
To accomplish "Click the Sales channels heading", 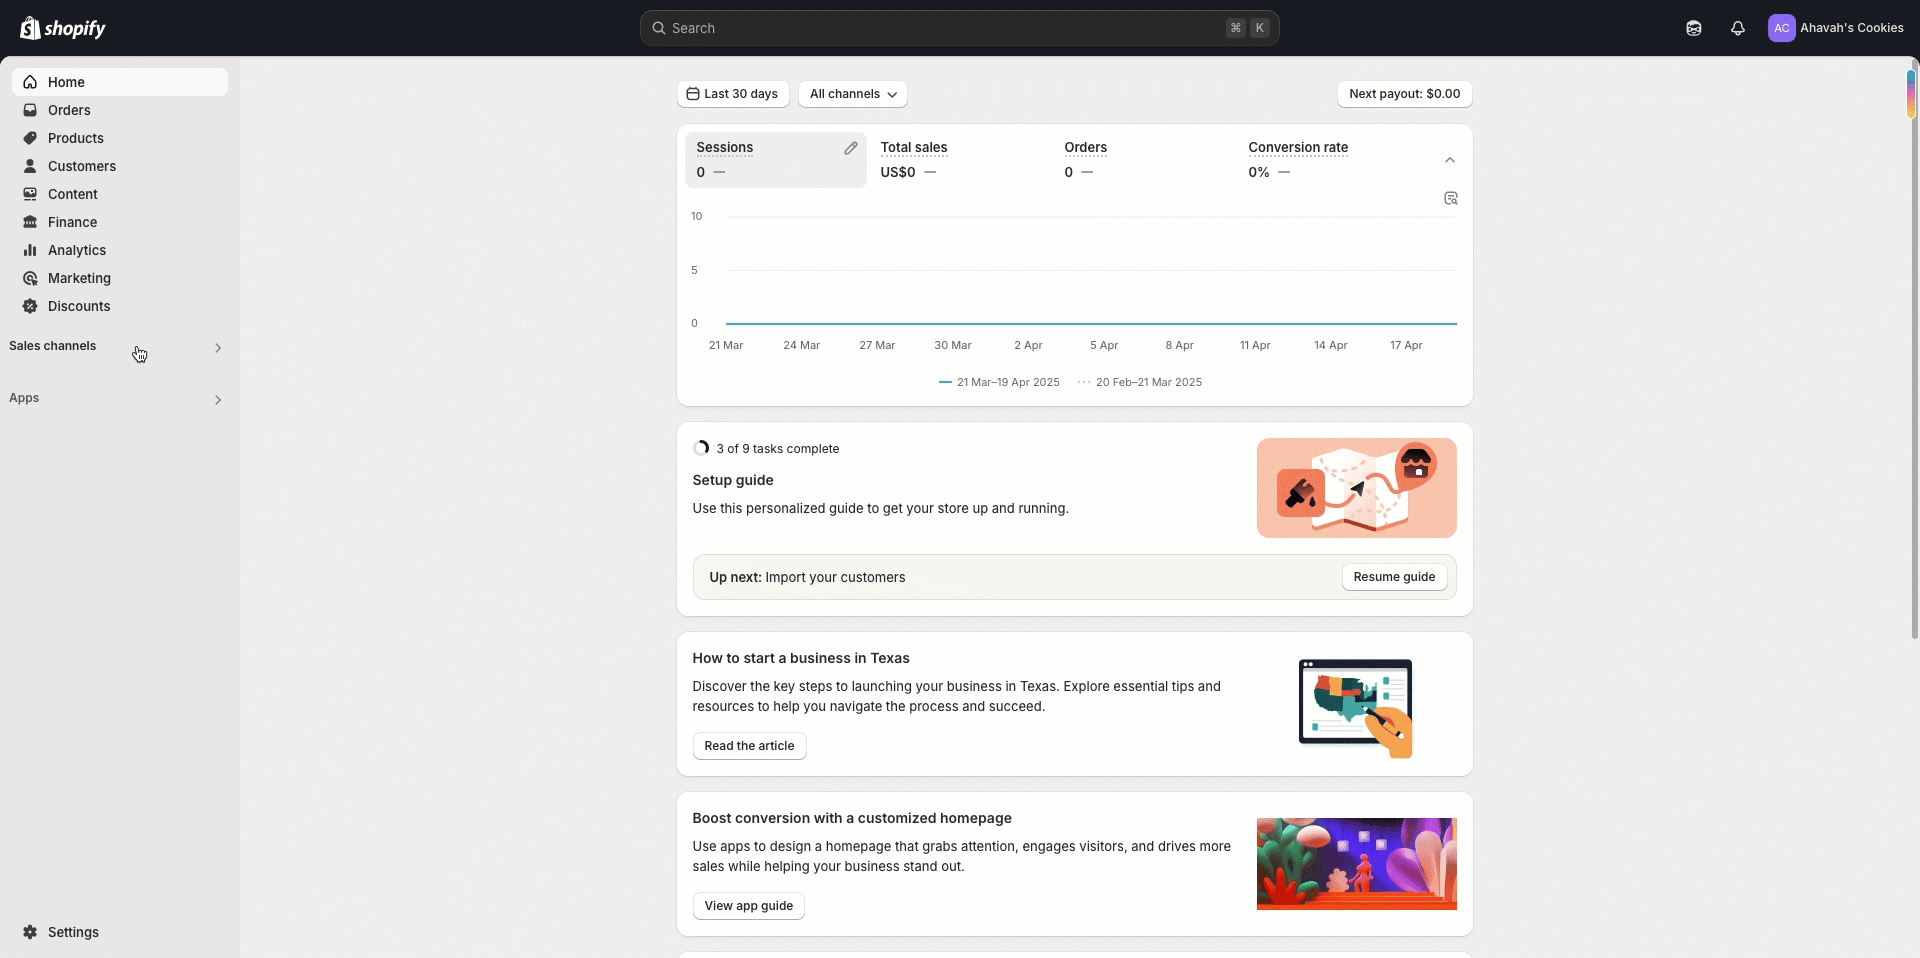I will pyautogui.click(x=53, y=346).
